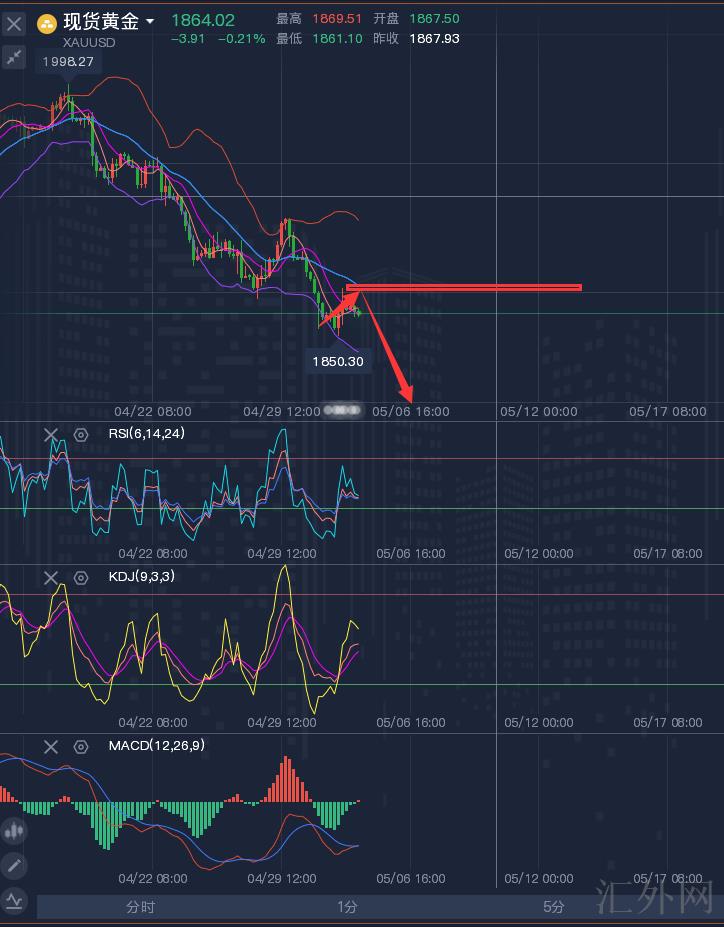Viewport: 724px width, 927px height.
Task: Click the gold bars symbol icon
Action: click(x=46, y=23)
